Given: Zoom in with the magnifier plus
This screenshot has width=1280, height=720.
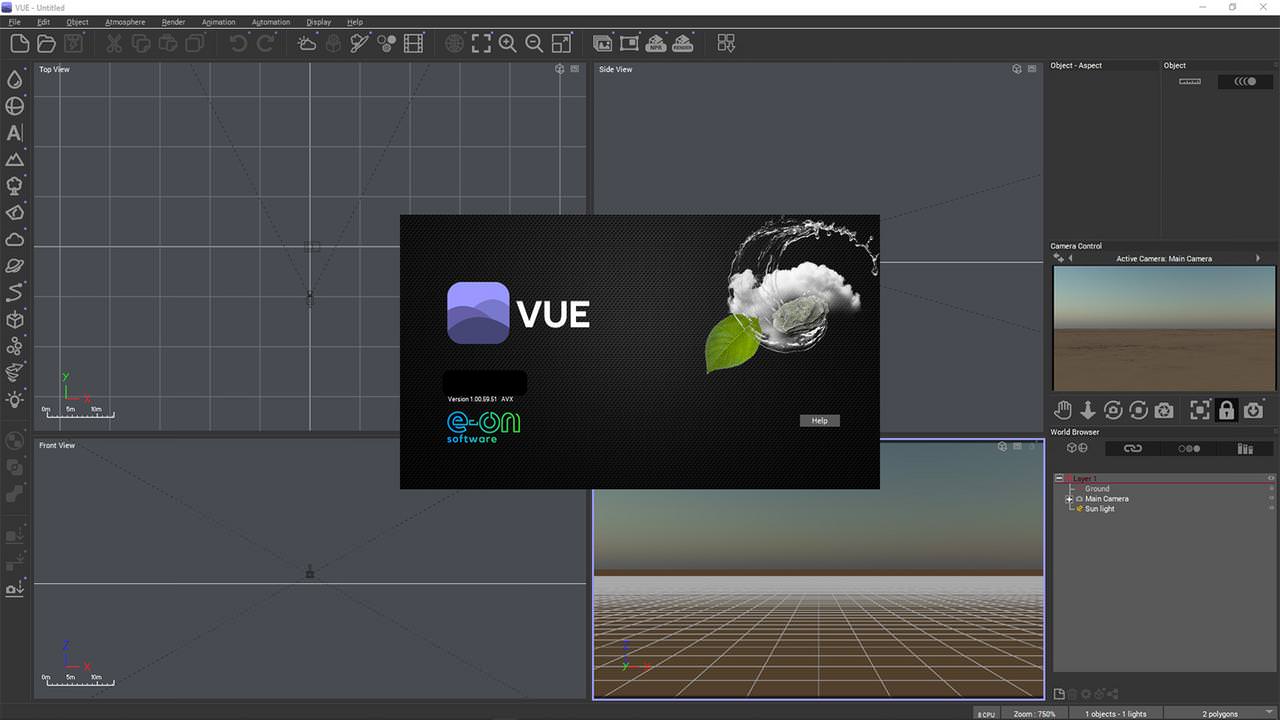Looking at the screenshot, I should (508, 43).
